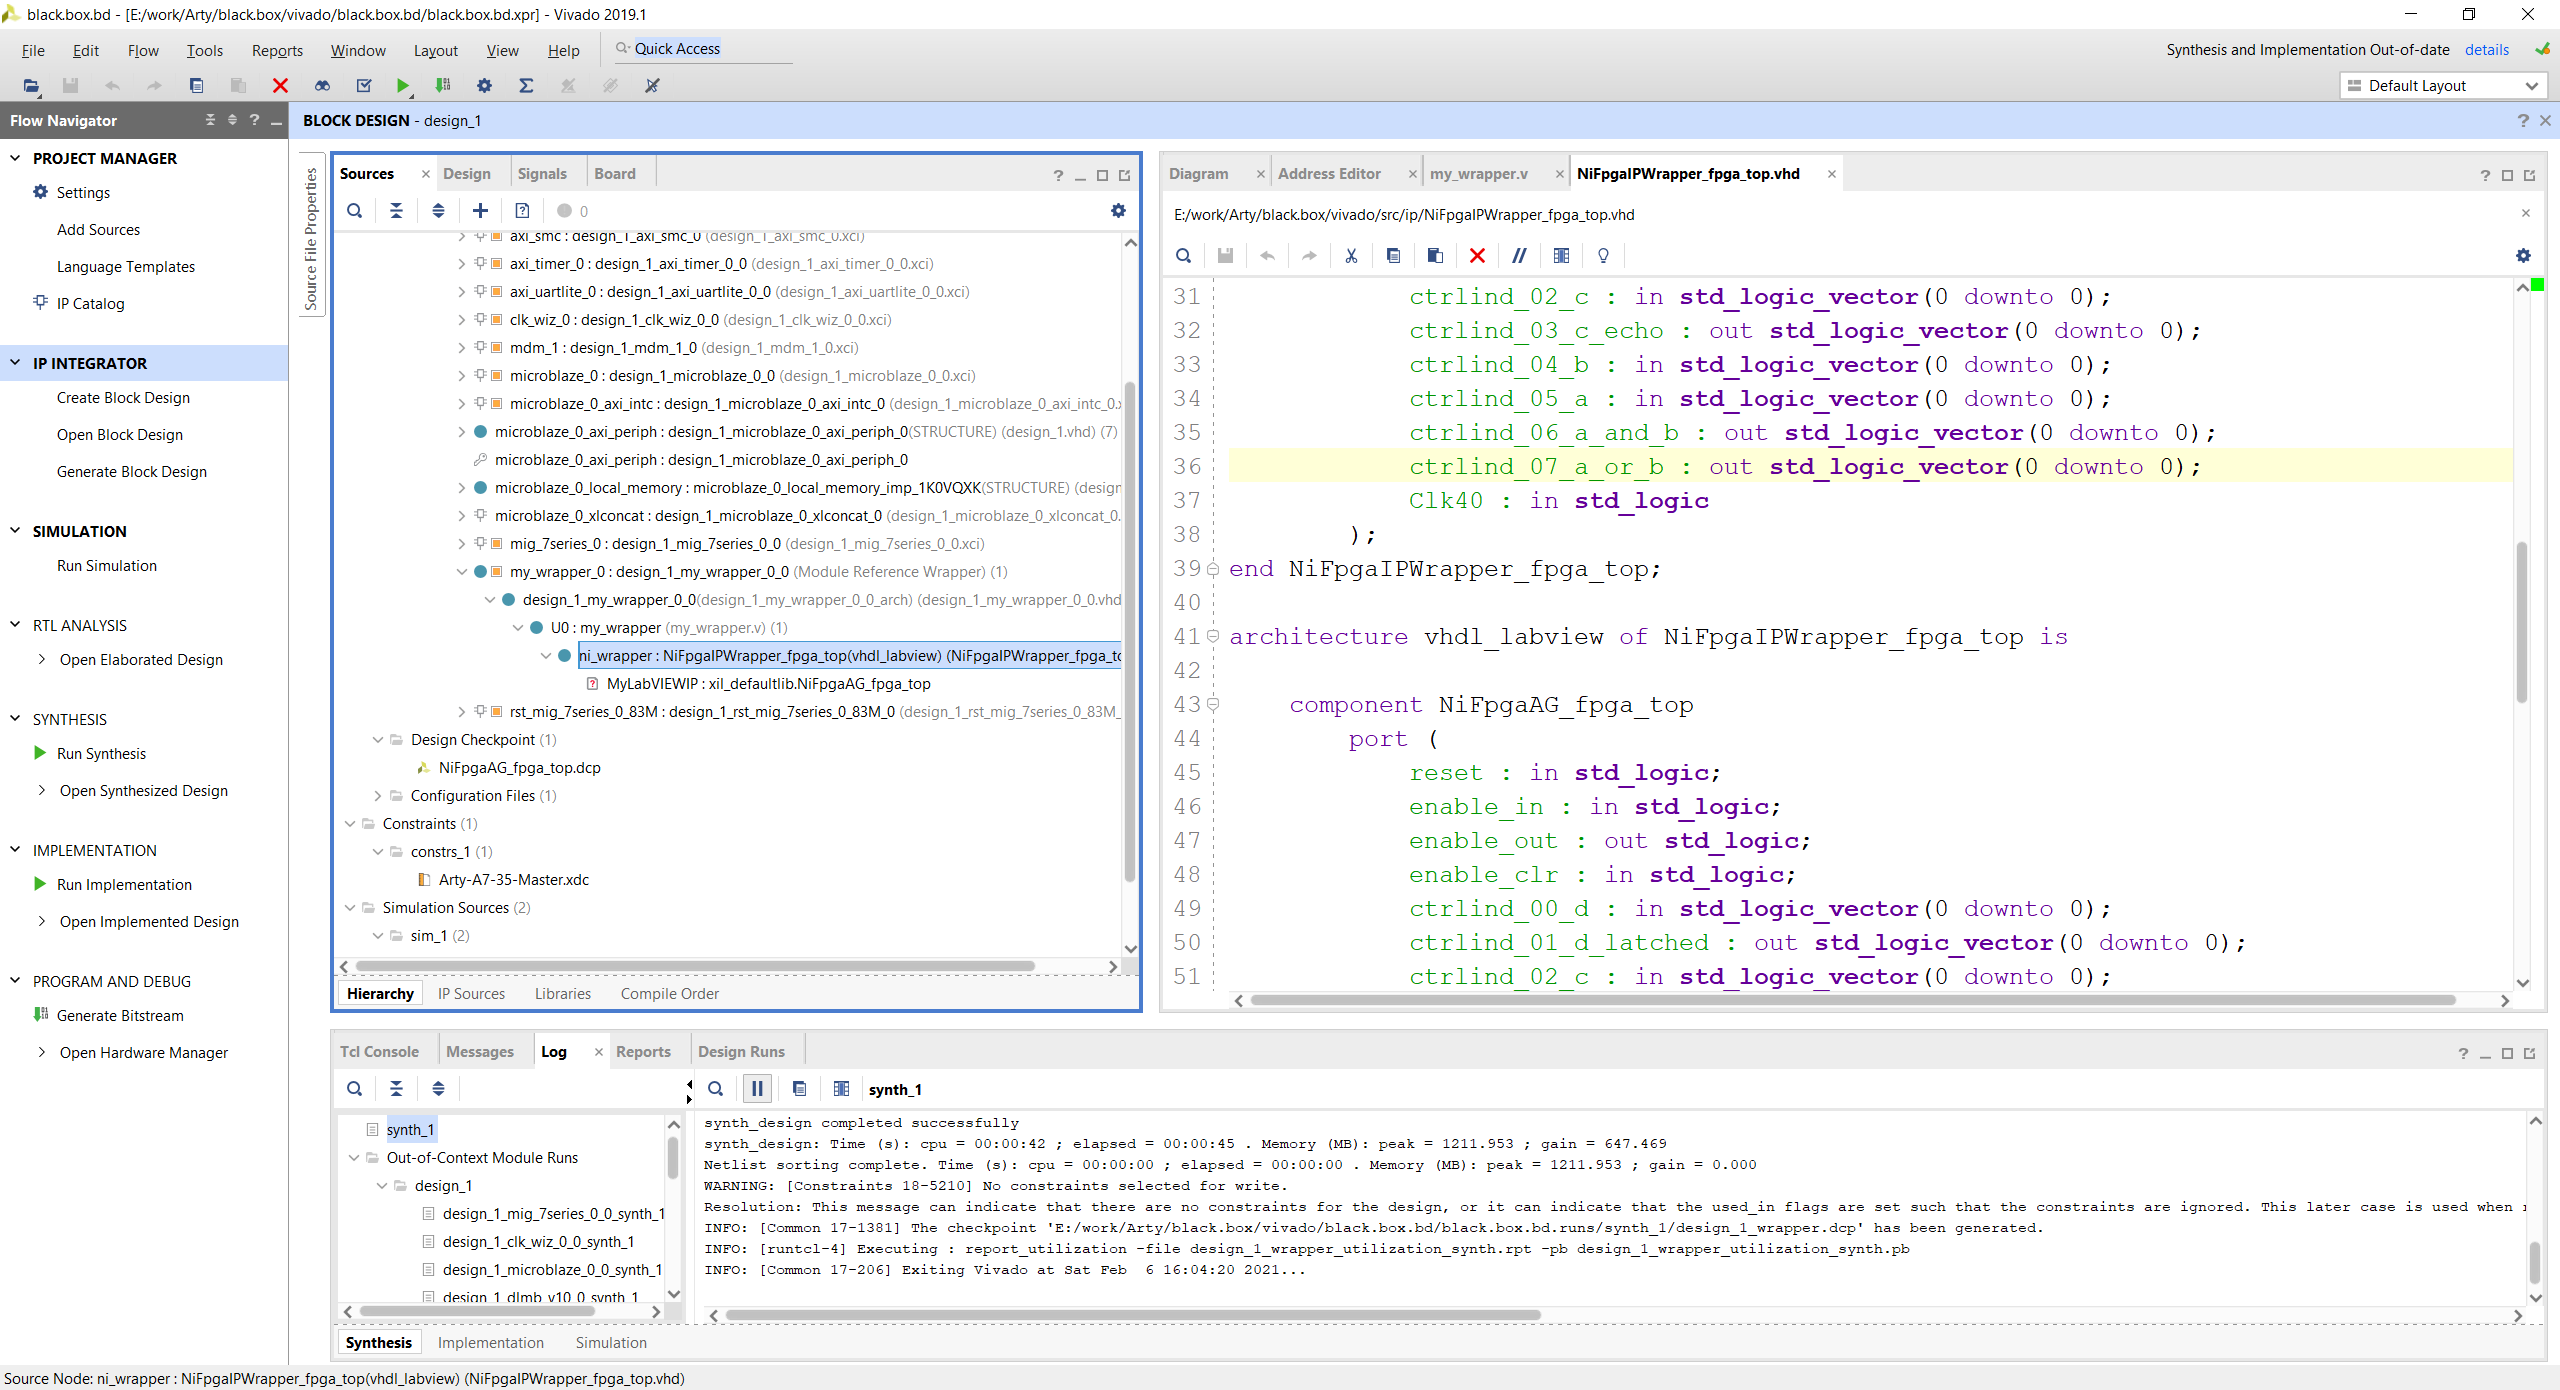
Task: Toggle comment slashes in VHDL editor toolbar
Action: (x=1519, y=256)
